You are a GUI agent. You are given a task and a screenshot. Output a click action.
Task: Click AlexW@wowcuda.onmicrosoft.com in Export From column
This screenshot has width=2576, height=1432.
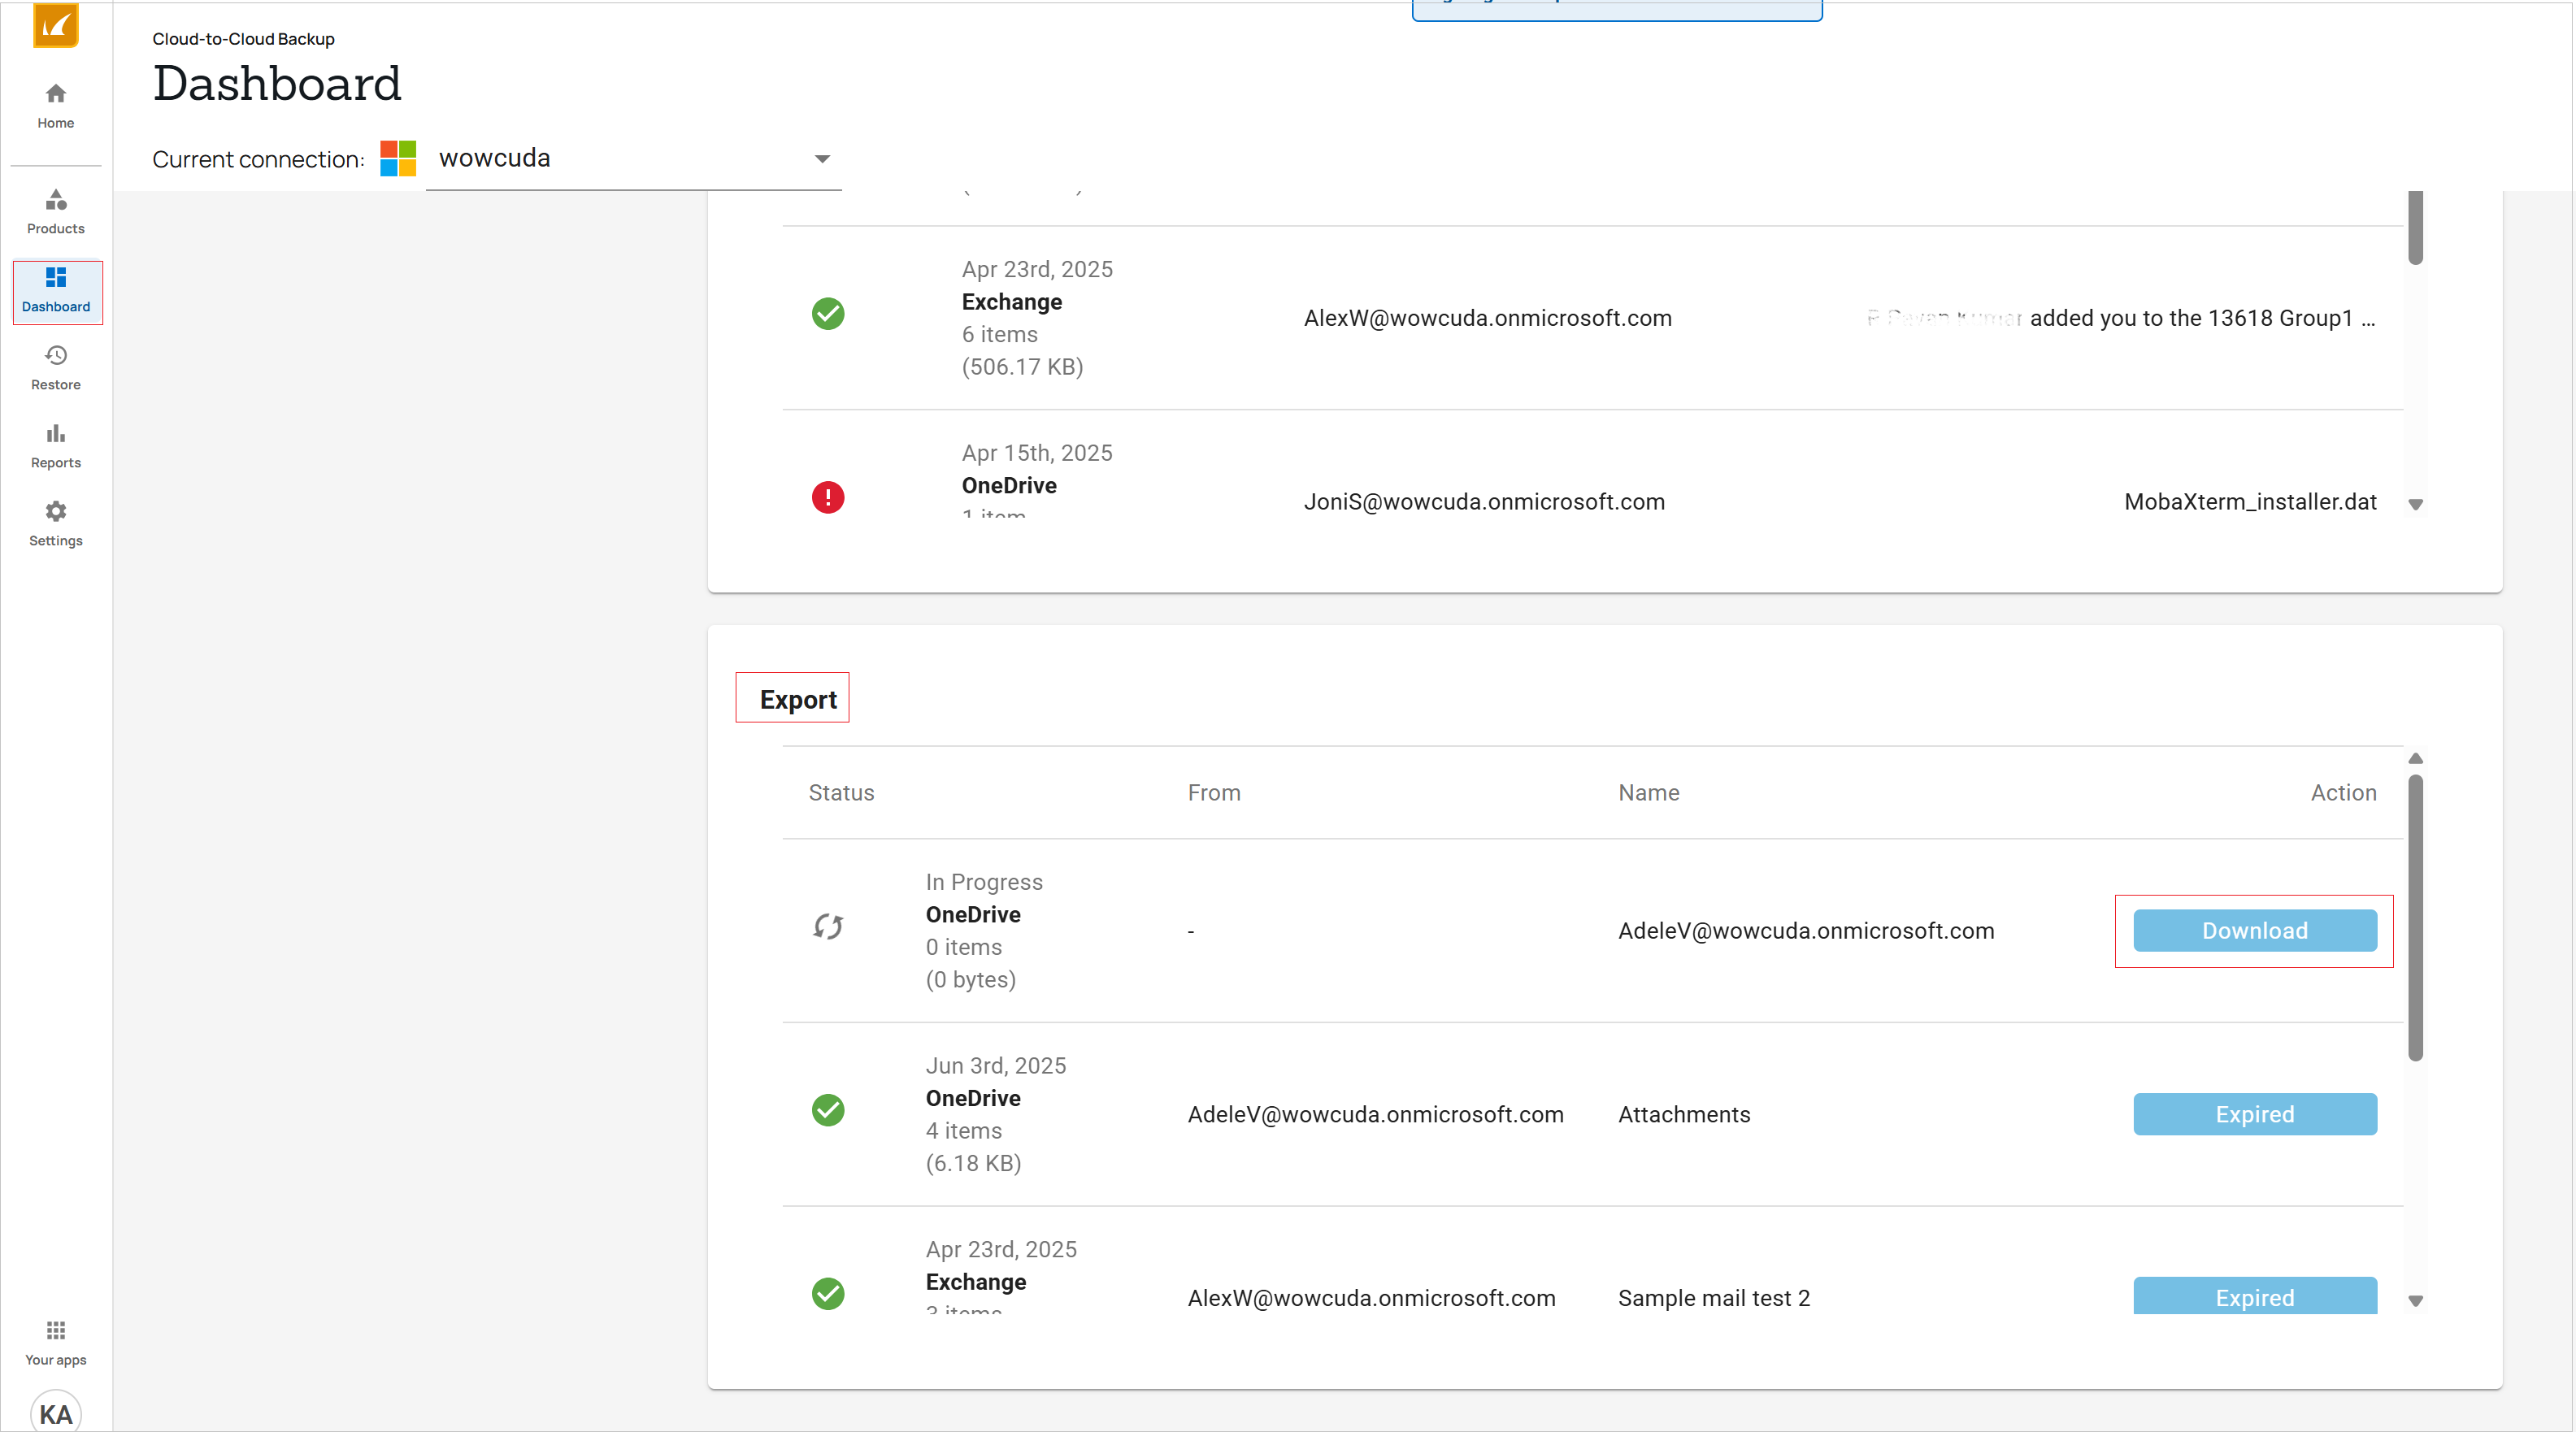pos(1371,1298)
